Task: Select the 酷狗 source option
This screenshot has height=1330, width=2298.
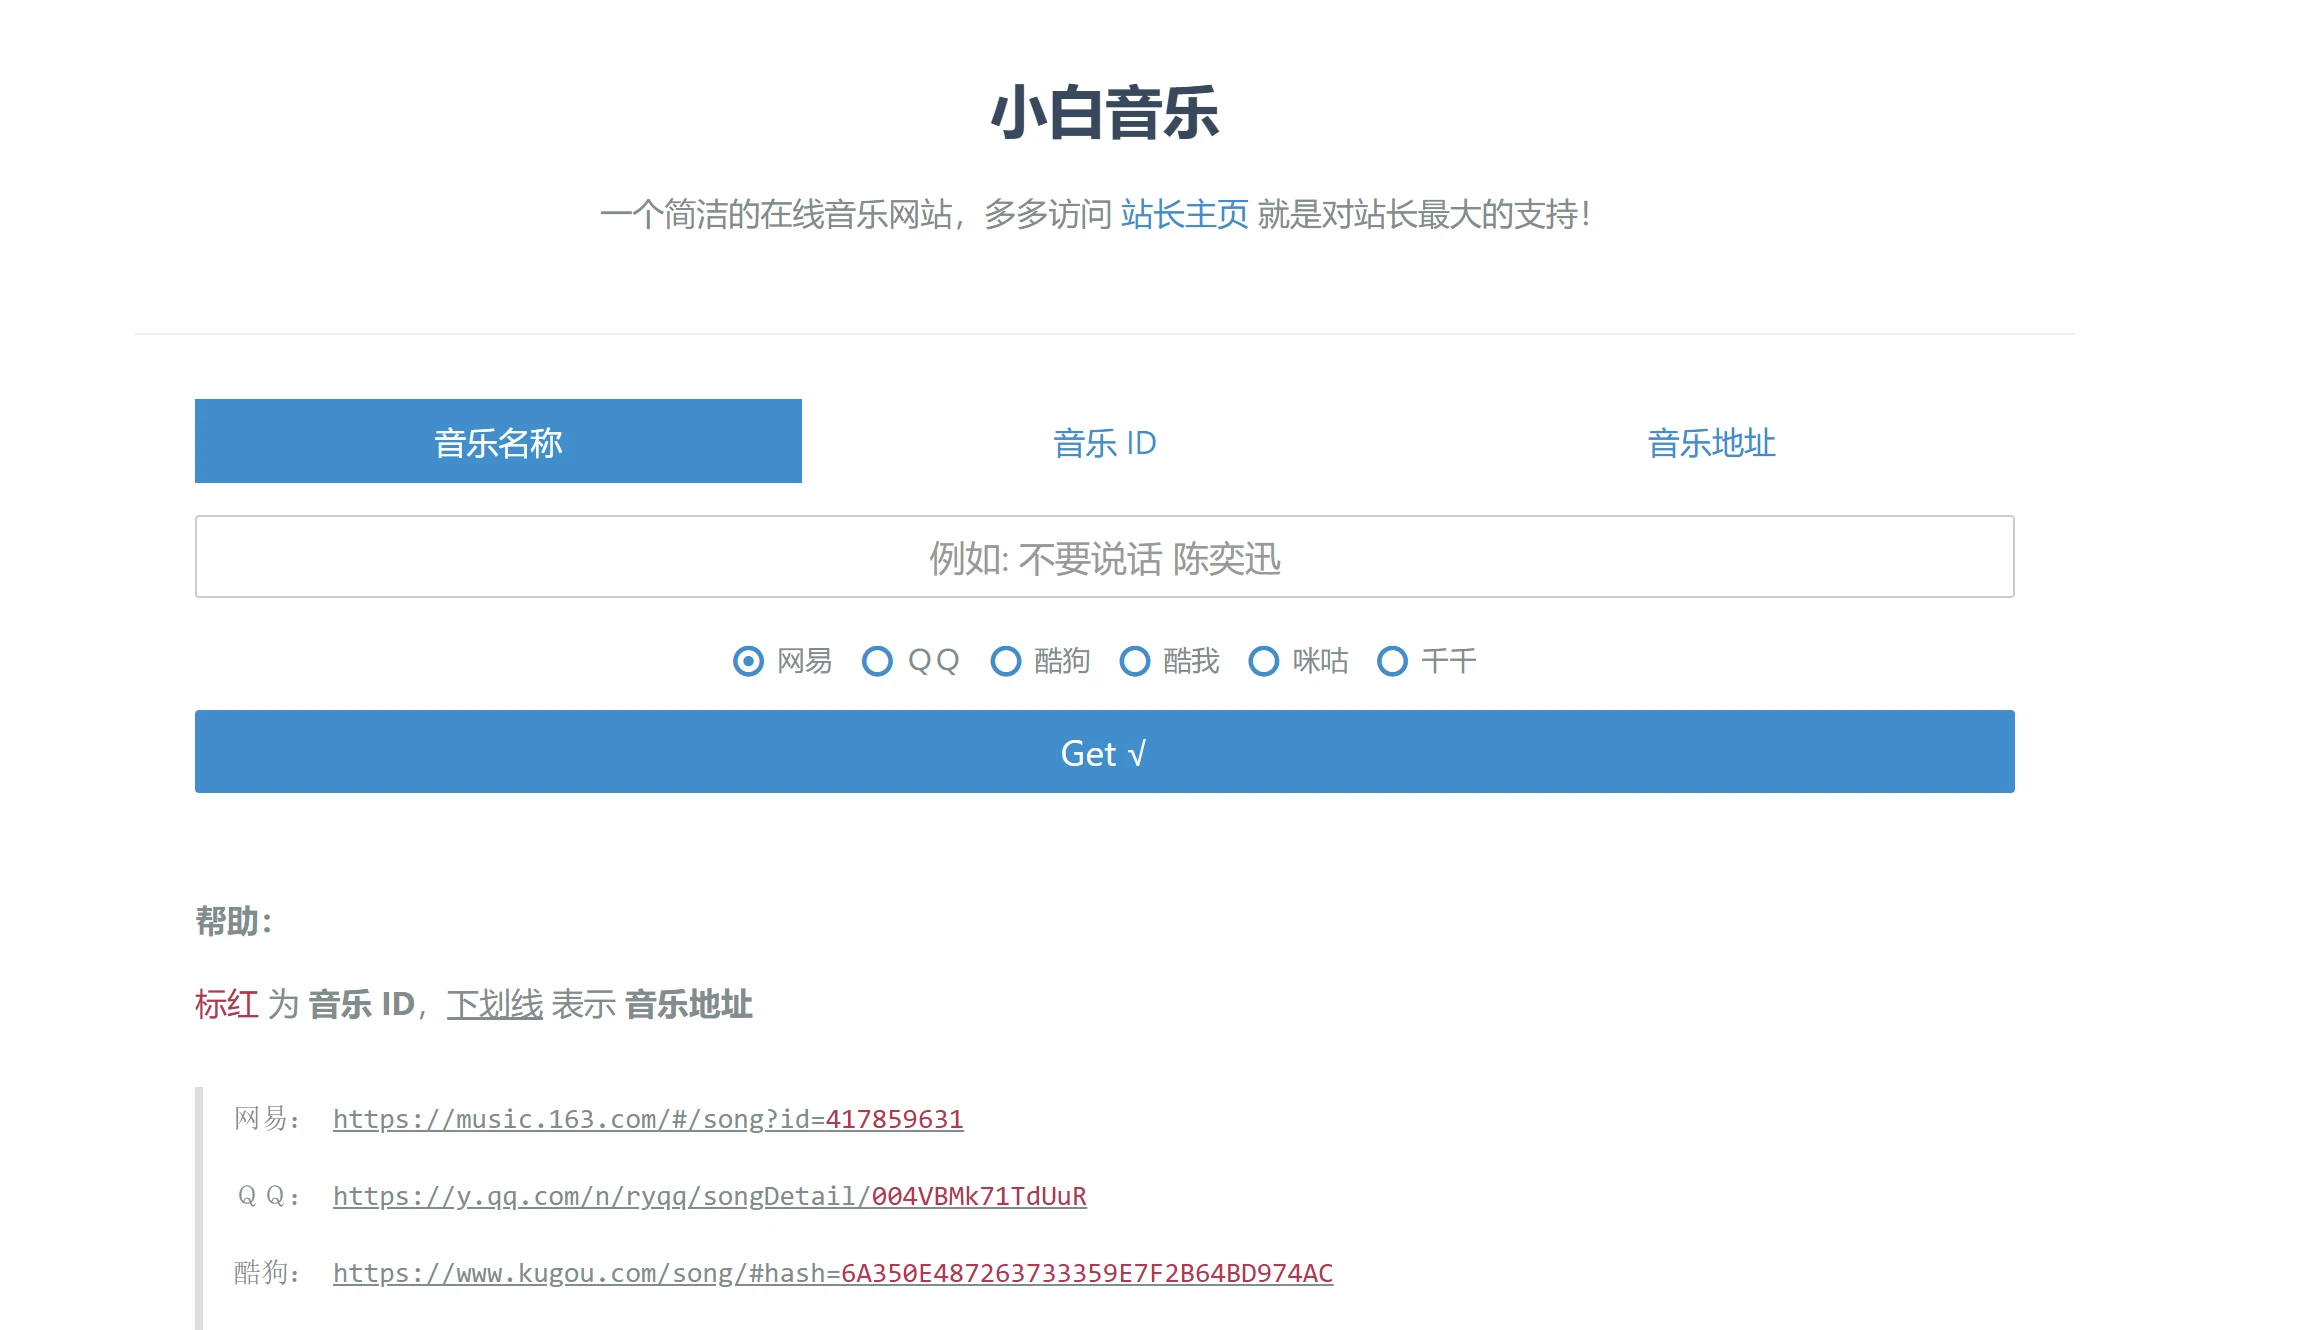Action: pos(1006,661)
